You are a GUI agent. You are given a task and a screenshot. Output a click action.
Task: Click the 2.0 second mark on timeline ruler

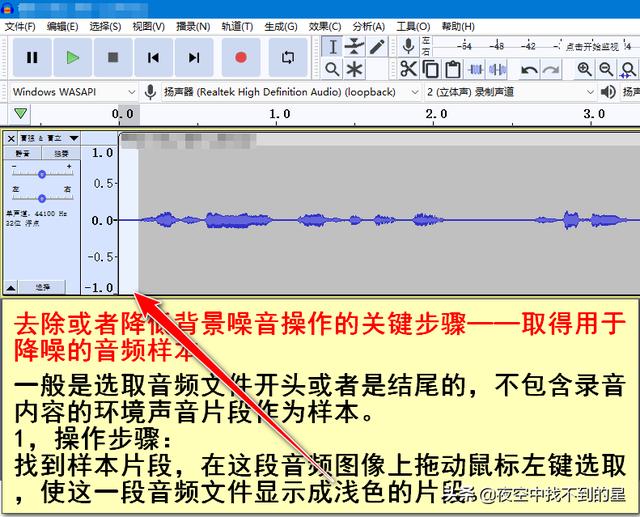436,114
